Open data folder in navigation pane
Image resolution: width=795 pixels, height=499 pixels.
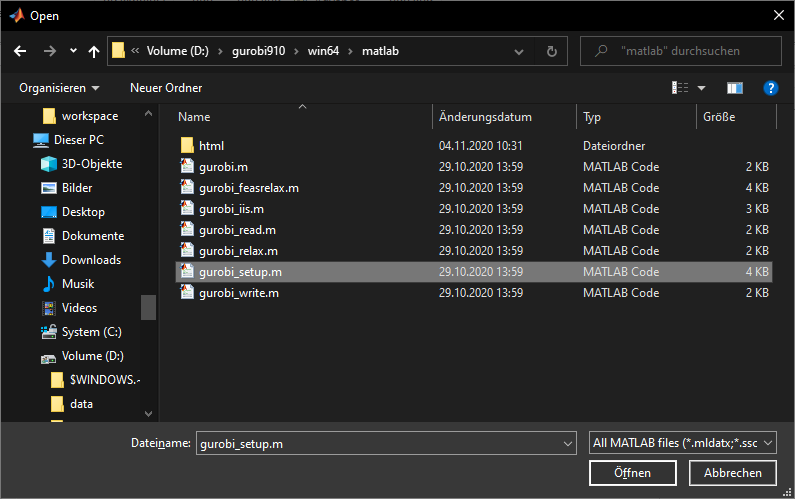coord(81,404)
